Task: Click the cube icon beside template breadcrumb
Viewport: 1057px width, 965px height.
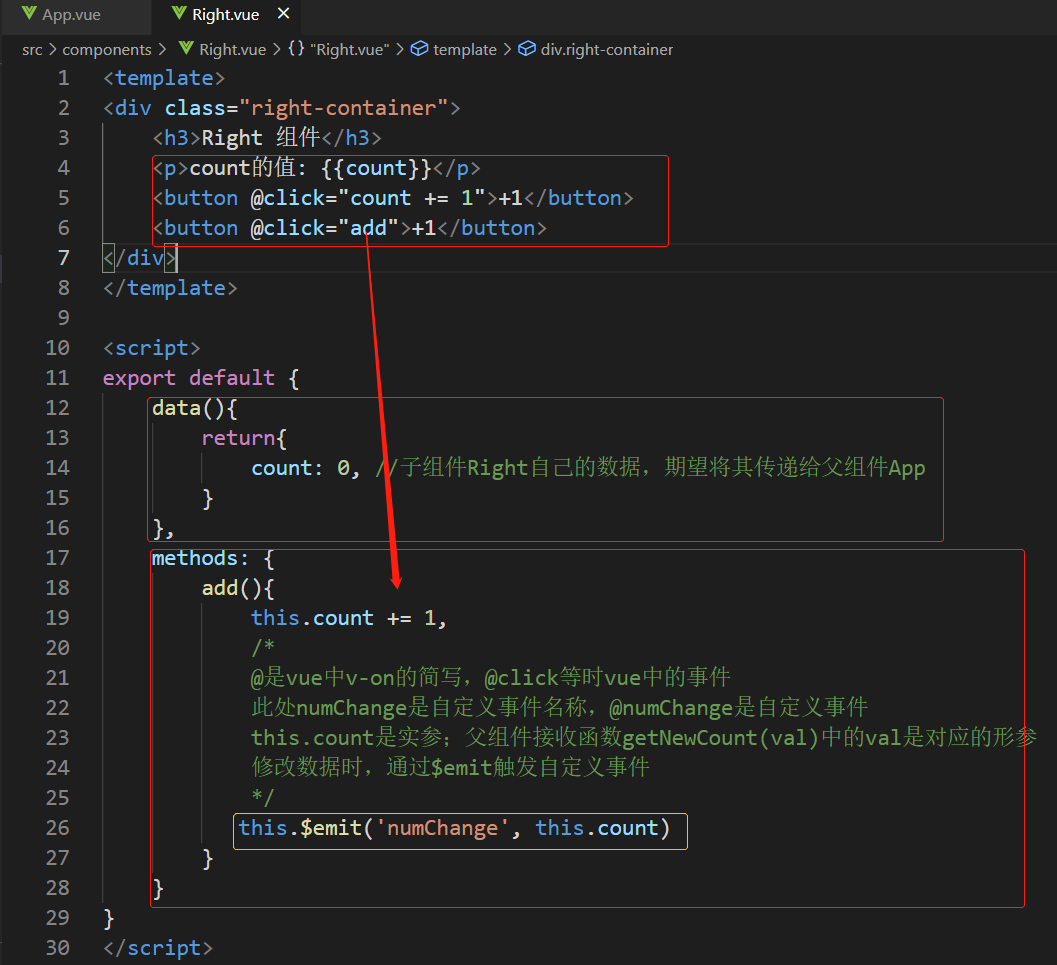Action: (419, 49)
